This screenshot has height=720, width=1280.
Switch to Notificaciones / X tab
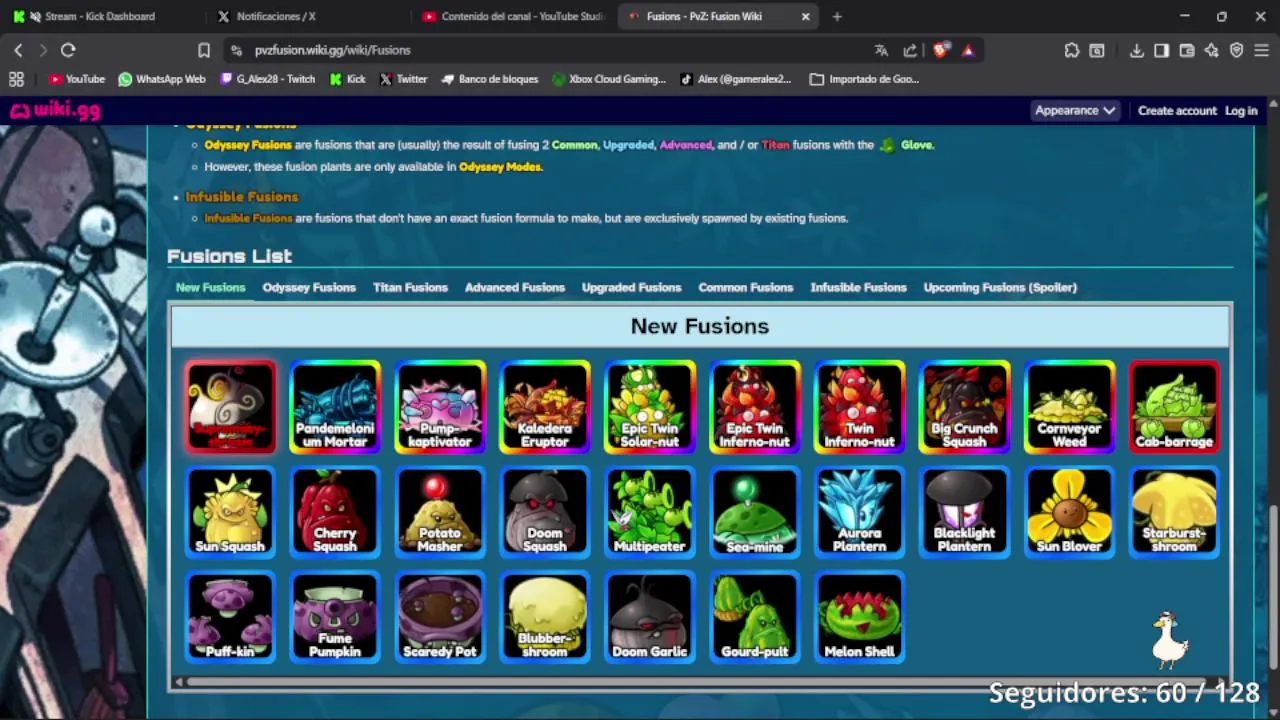[276, 16]
